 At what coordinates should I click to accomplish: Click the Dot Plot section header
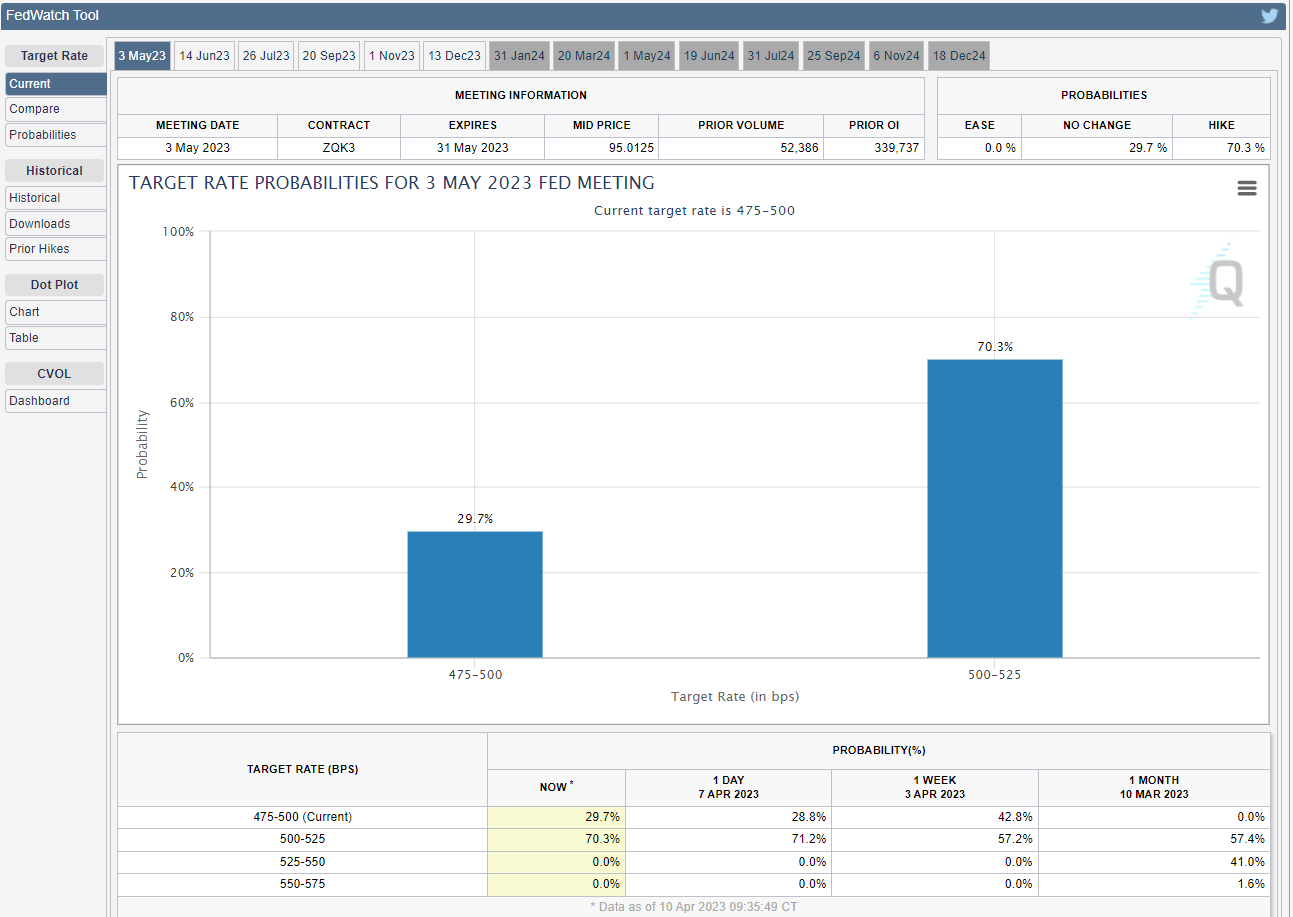coord(55,285)
